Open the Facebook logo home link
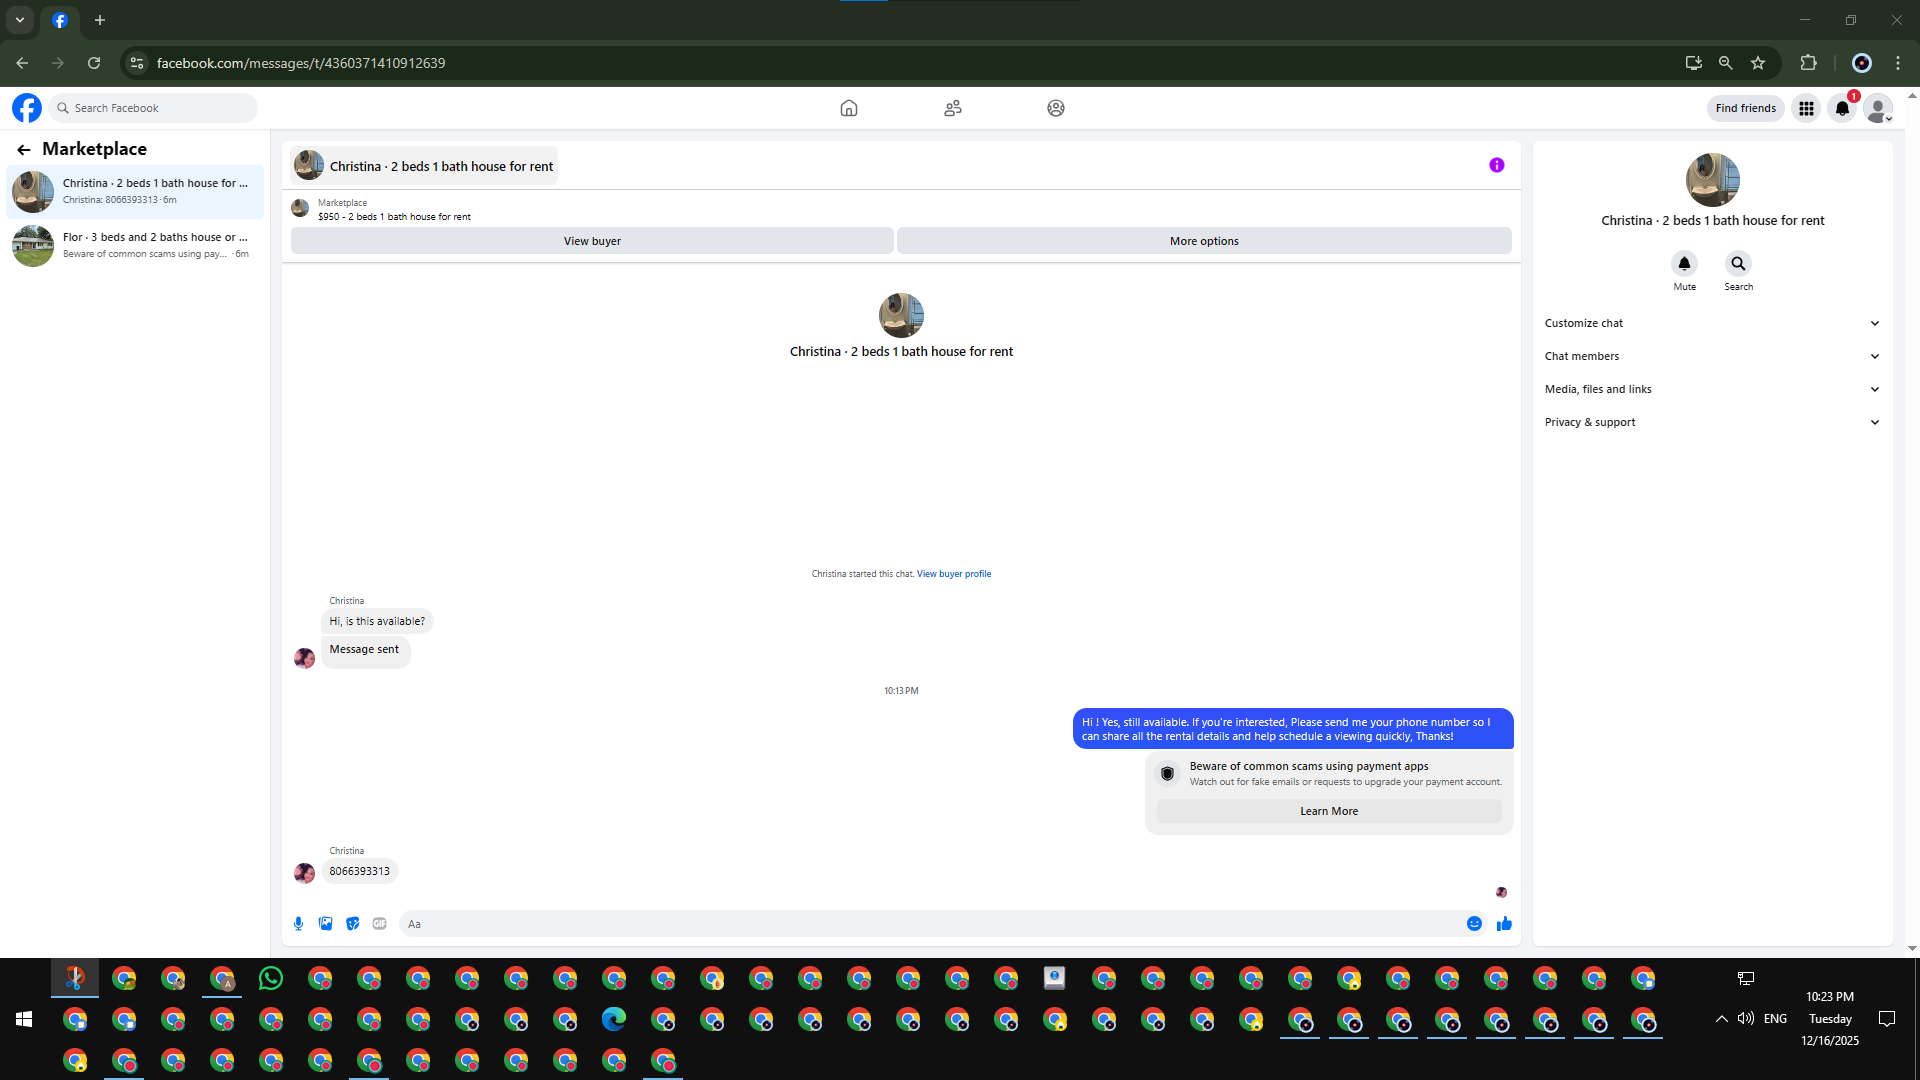The width and height of the screenshot is (1920, 1080). click(x=27, y=108)
